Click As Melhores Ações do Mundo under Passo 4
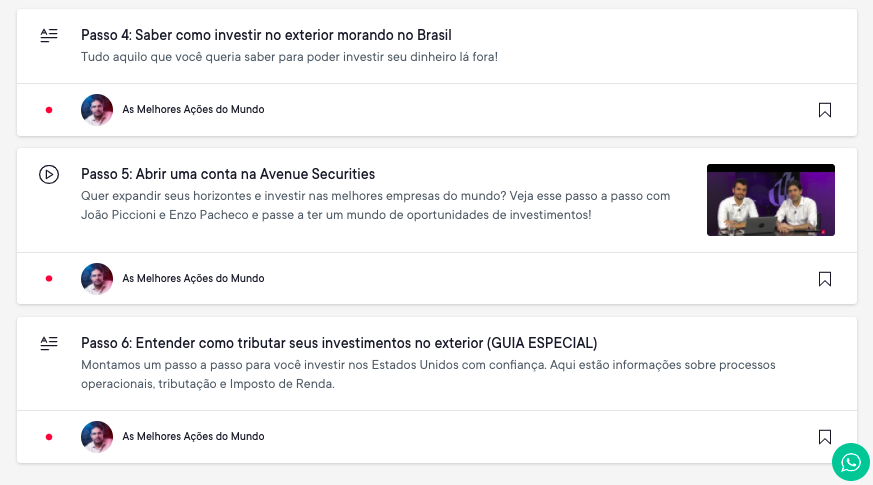873x485 pixels. click(x=193, y=110)
